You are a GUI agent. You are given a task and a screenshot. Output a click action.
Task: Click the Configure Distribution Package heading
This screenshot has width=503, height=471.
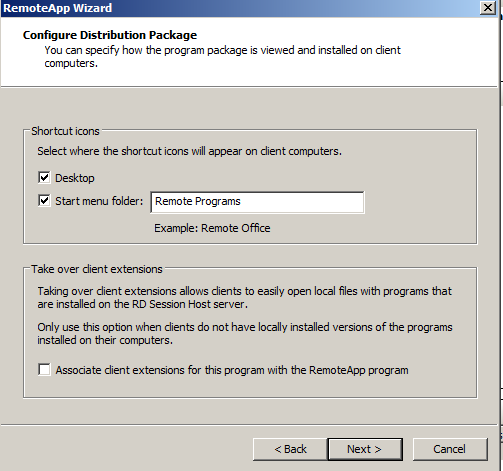[110, 35]
